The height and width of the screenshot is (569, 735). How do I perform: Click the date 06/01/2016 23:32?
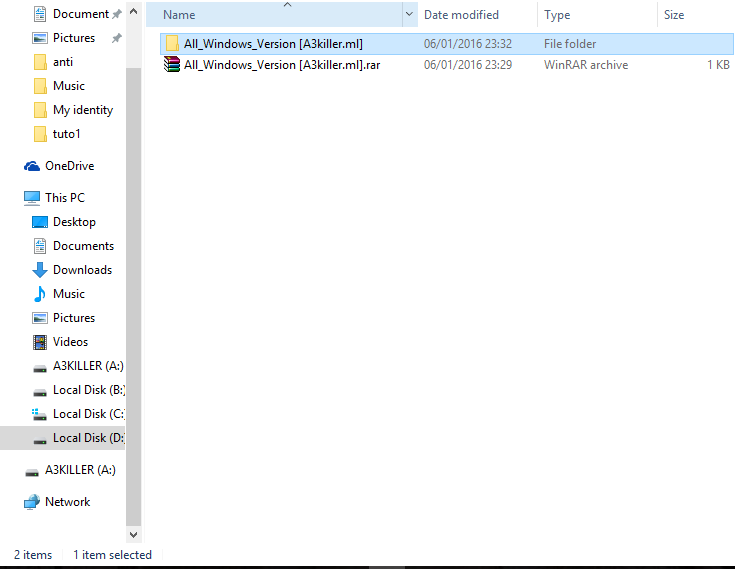point(468,44)
